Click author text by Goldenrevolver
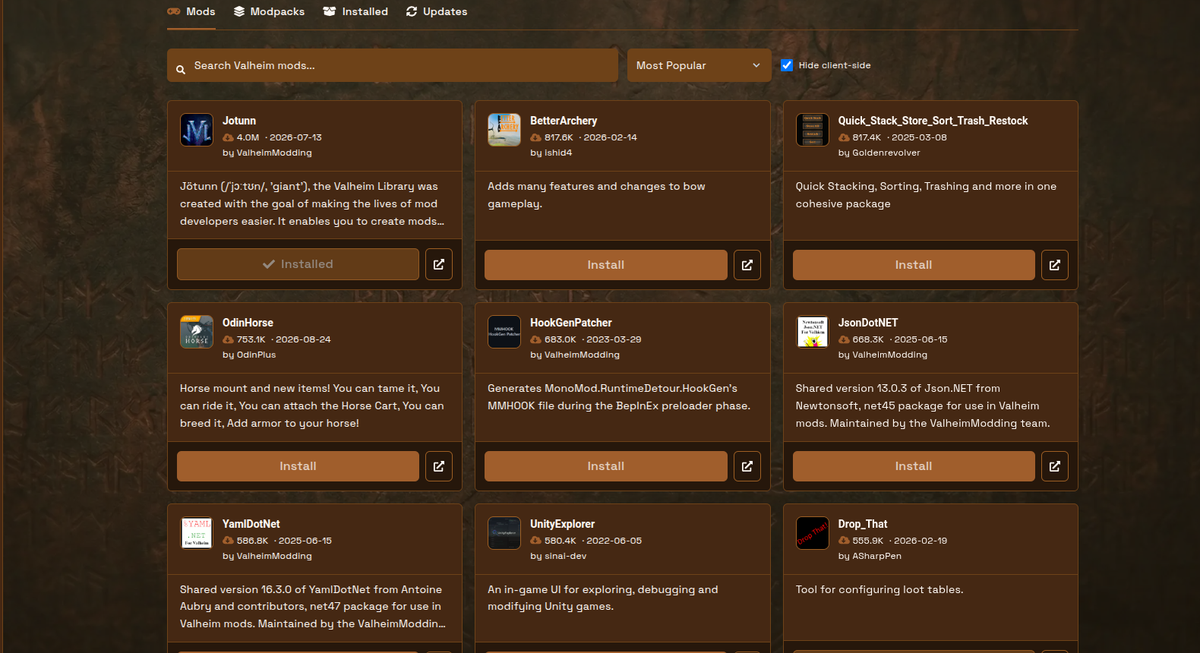The width and height of the screenshot is (1200, 653). (879, 153)
